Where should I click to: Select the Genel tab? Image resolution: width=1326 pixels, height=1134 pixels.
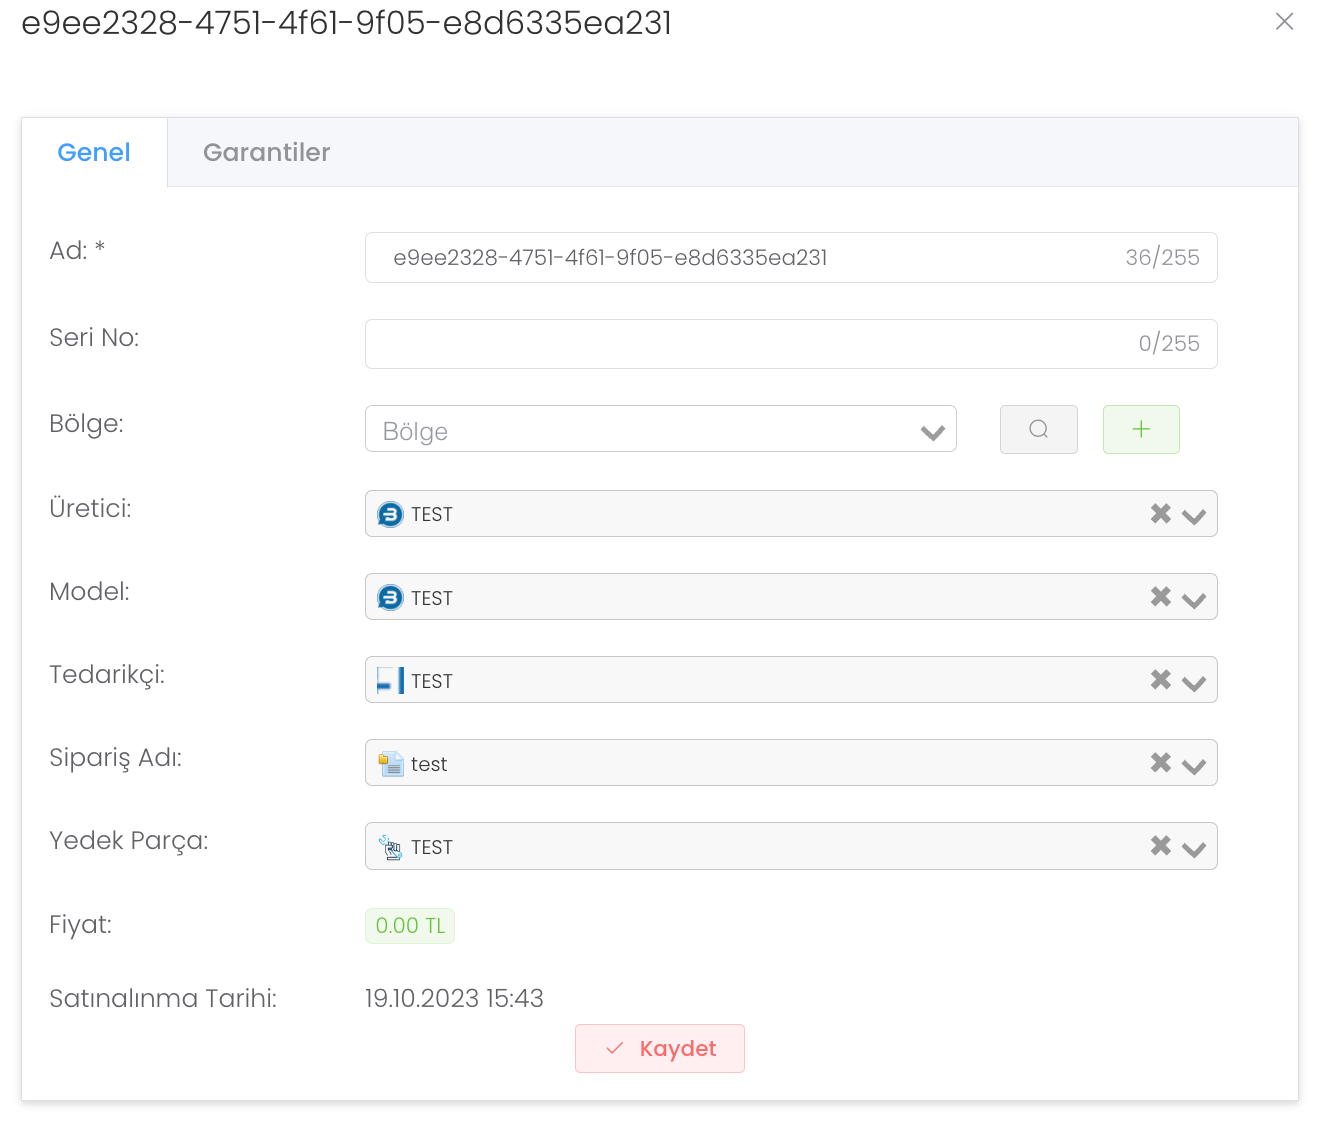tap(94, 152)
